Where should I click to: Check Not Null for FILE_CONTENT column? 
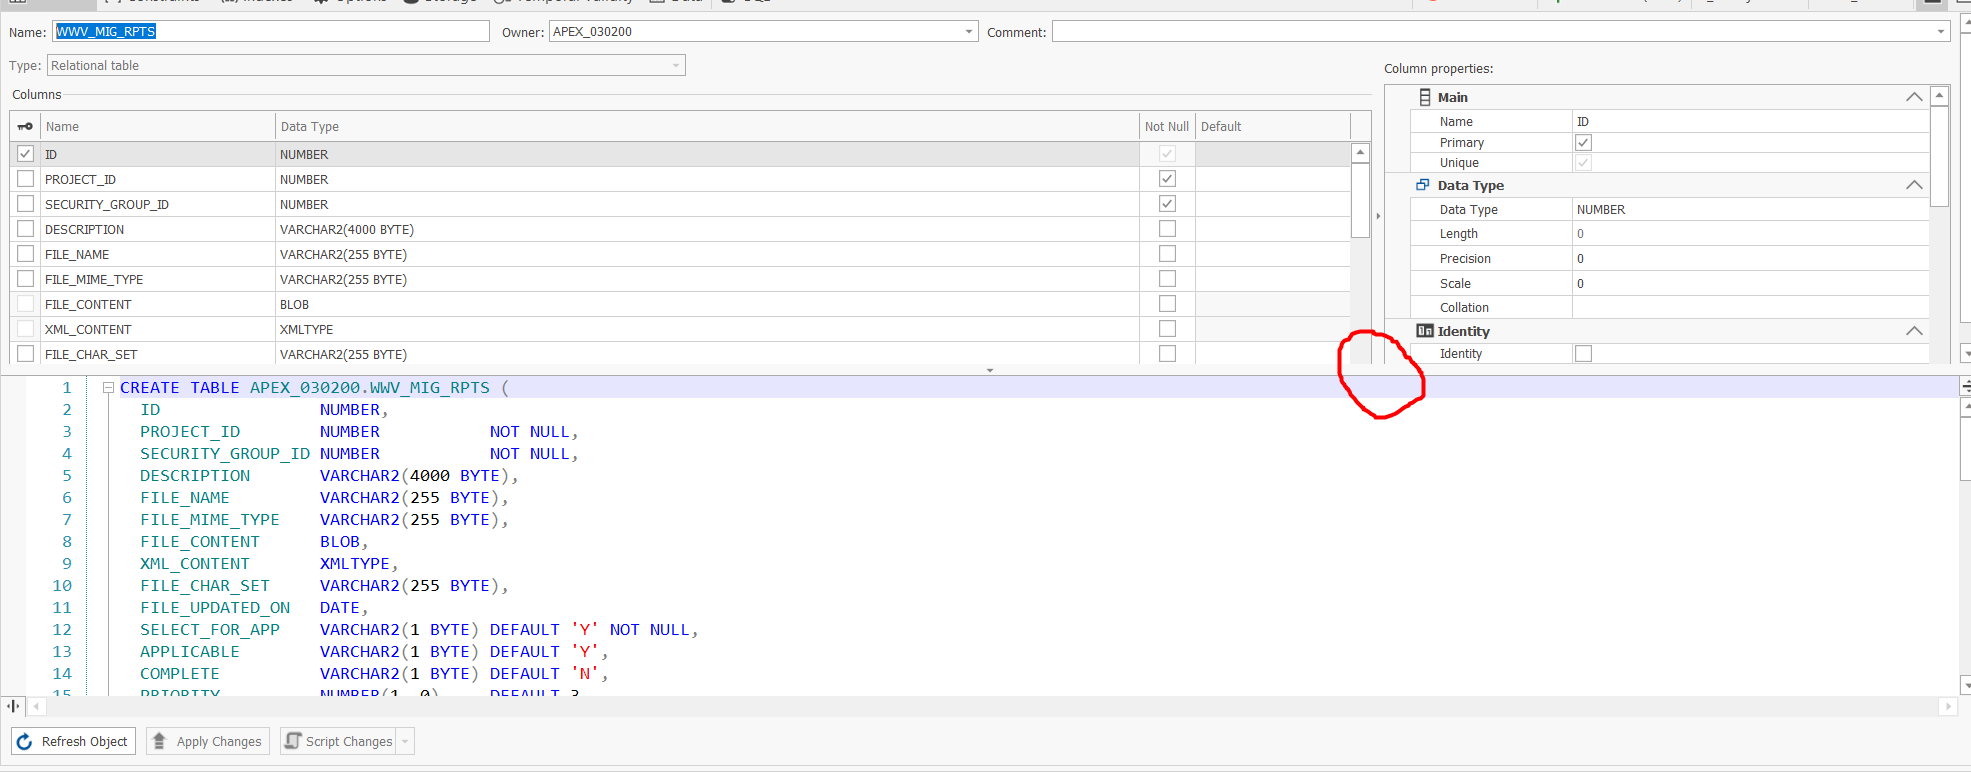1167,304
